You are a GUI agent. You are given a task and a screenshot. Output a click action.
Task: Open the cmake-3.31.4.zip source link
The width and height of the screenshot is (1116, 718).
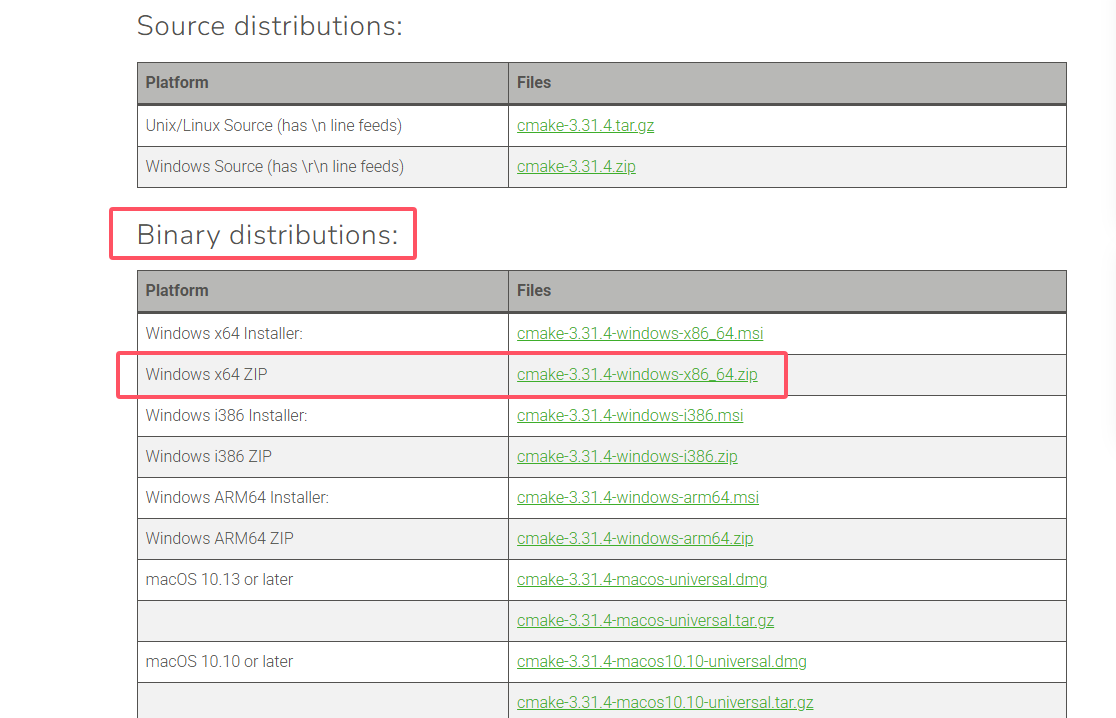click(576, 167)
